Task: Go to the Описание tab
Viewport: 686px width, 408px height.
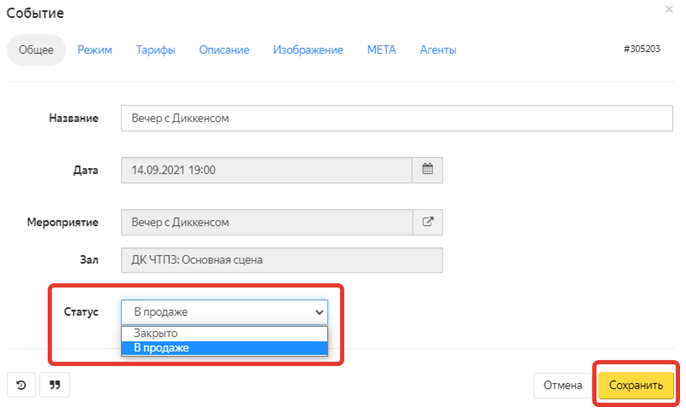Action: pyautogui.click(x=223, y=50)
